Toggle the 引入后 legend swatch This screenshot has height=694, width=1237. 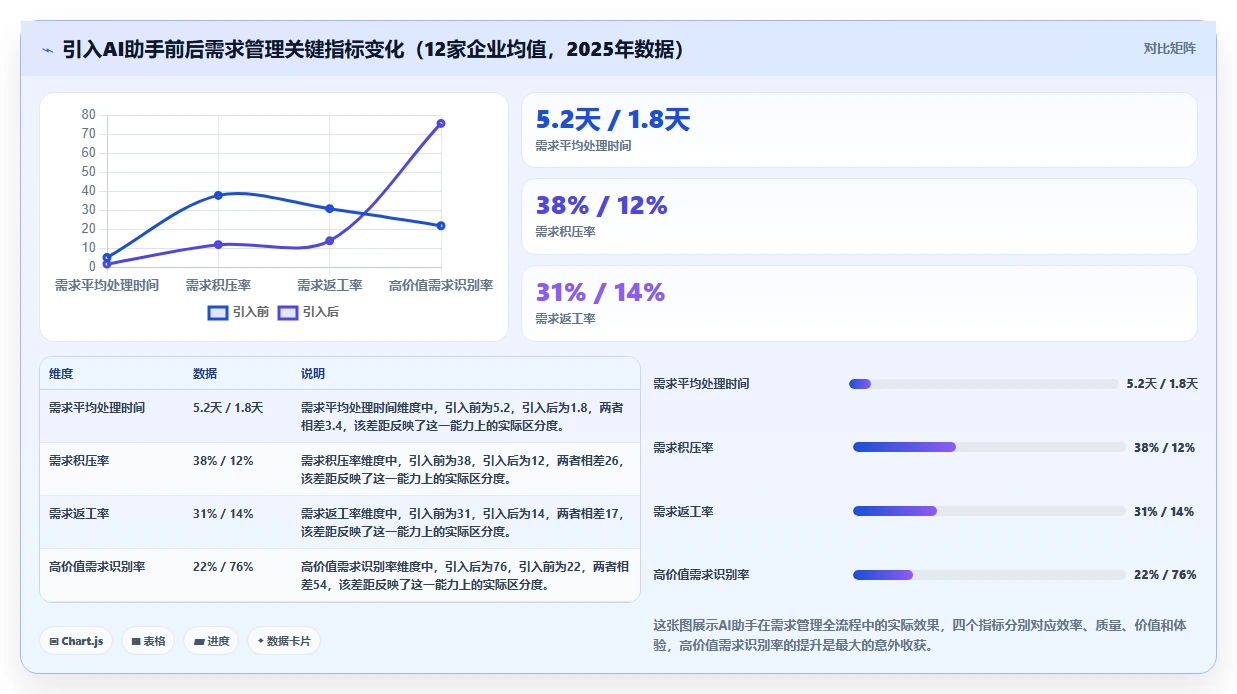[x=288, y=313]
